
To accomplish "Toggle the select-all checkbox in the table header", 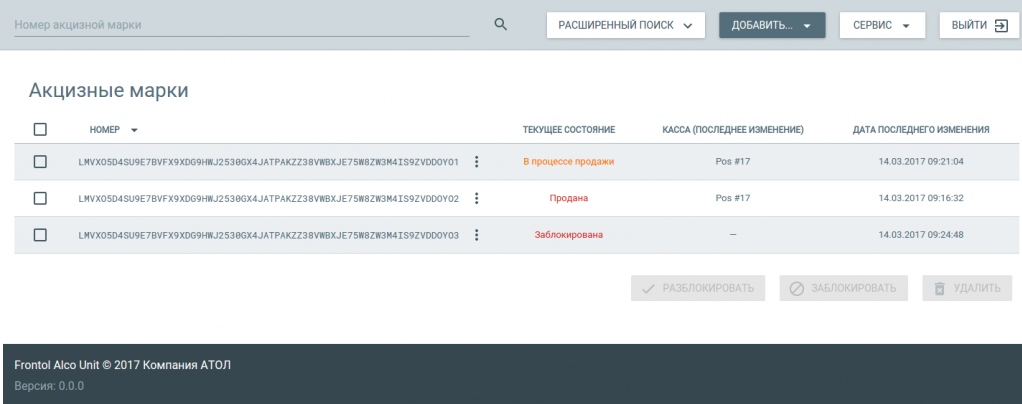I will click(40, 129).
